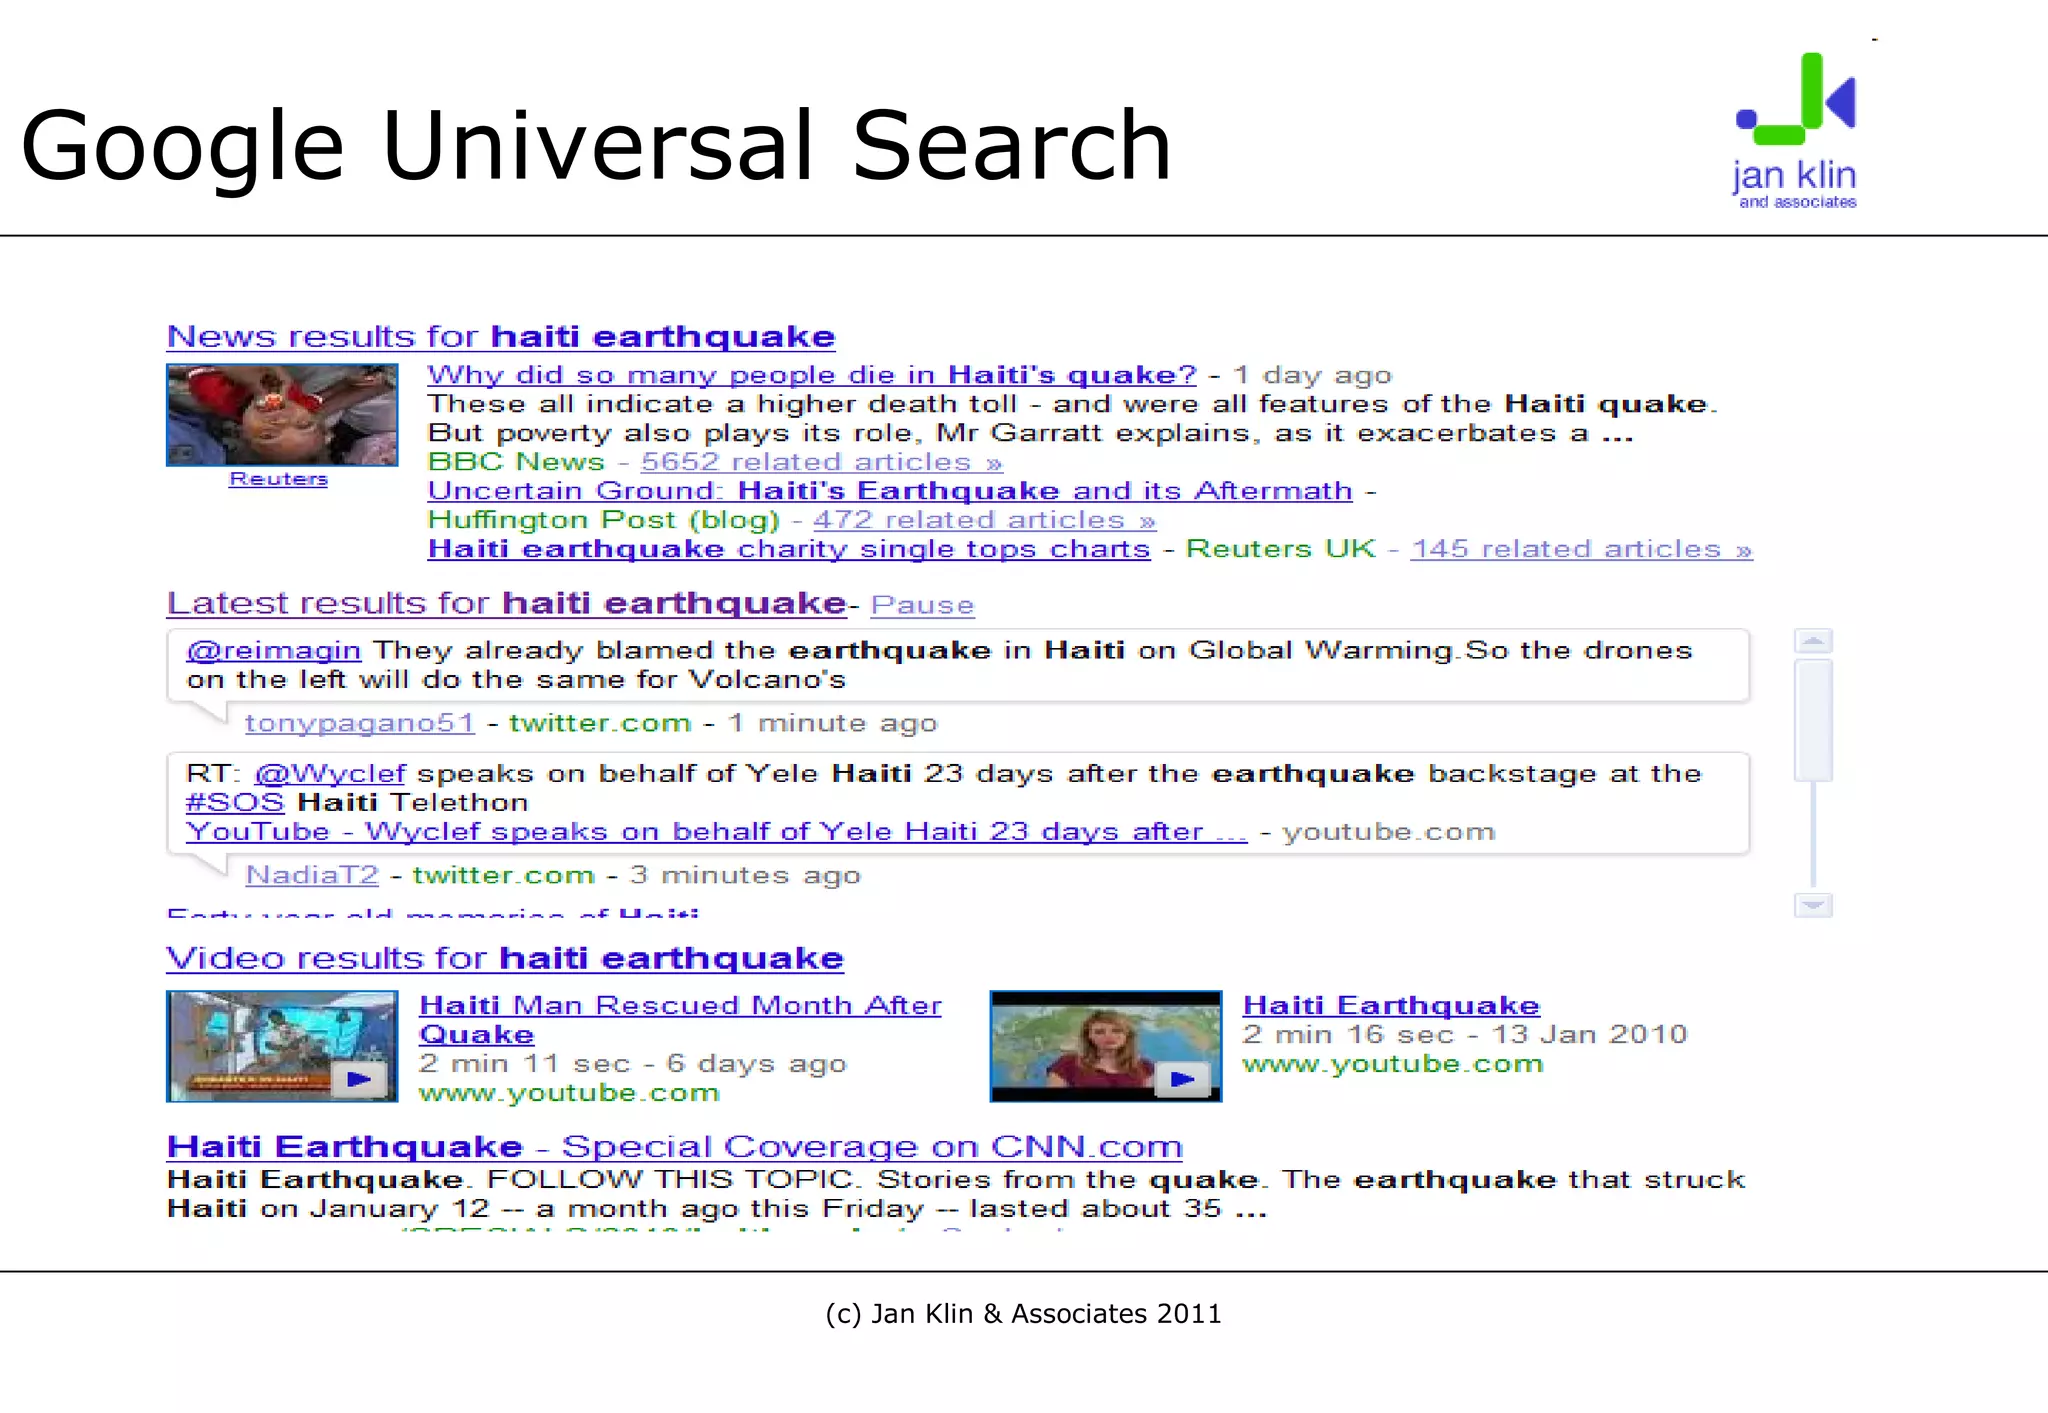
Task: Click the latest results scrollbar thumb
Action: click(x=1813, y=719)
